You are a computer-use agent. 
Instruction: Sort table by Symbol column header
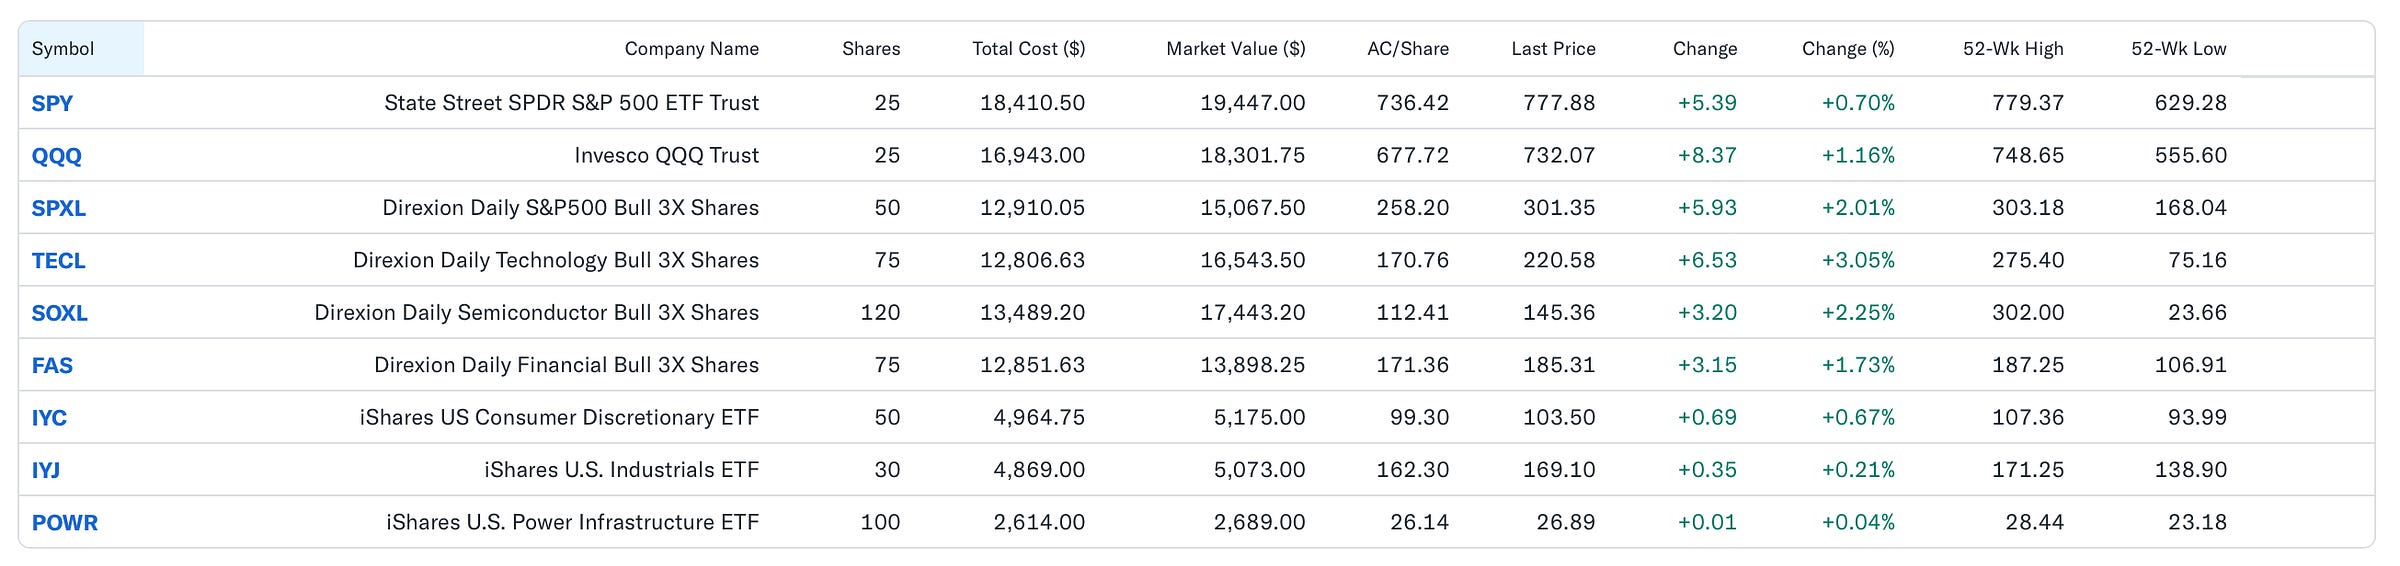tap(63, 49)
